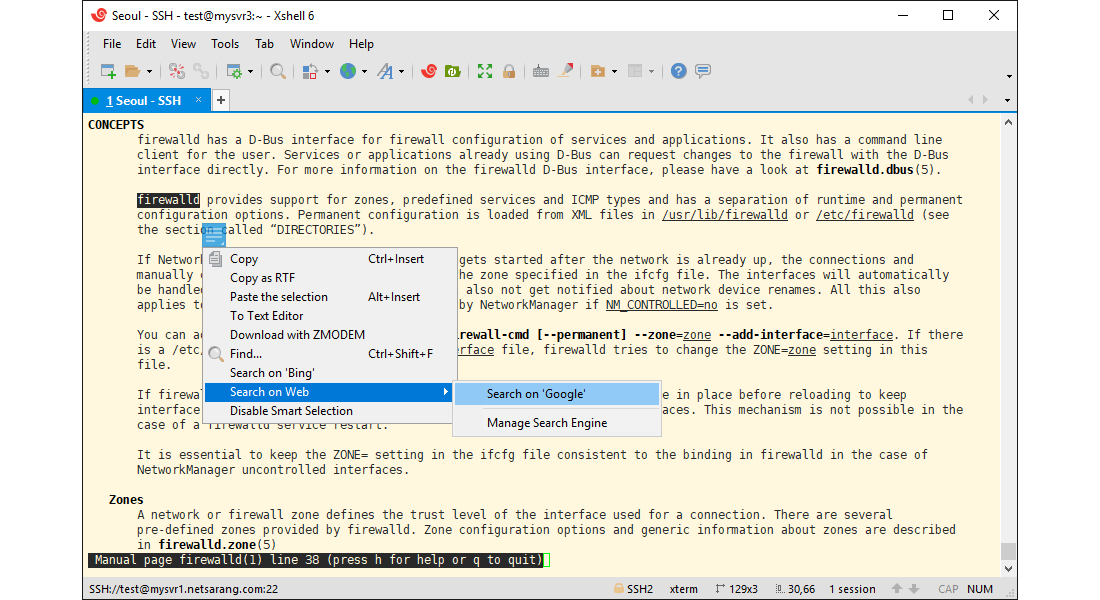The image size is (1100, 600).
Task: Open the Window menu
Action: 312,44
